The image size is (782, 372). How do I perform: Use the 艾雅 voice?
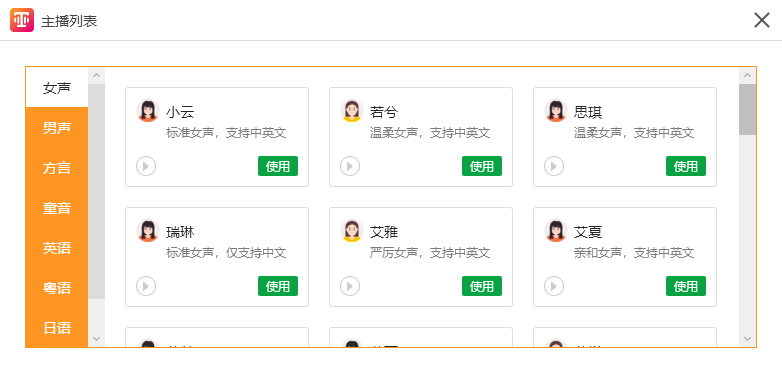tap(482, 286)
